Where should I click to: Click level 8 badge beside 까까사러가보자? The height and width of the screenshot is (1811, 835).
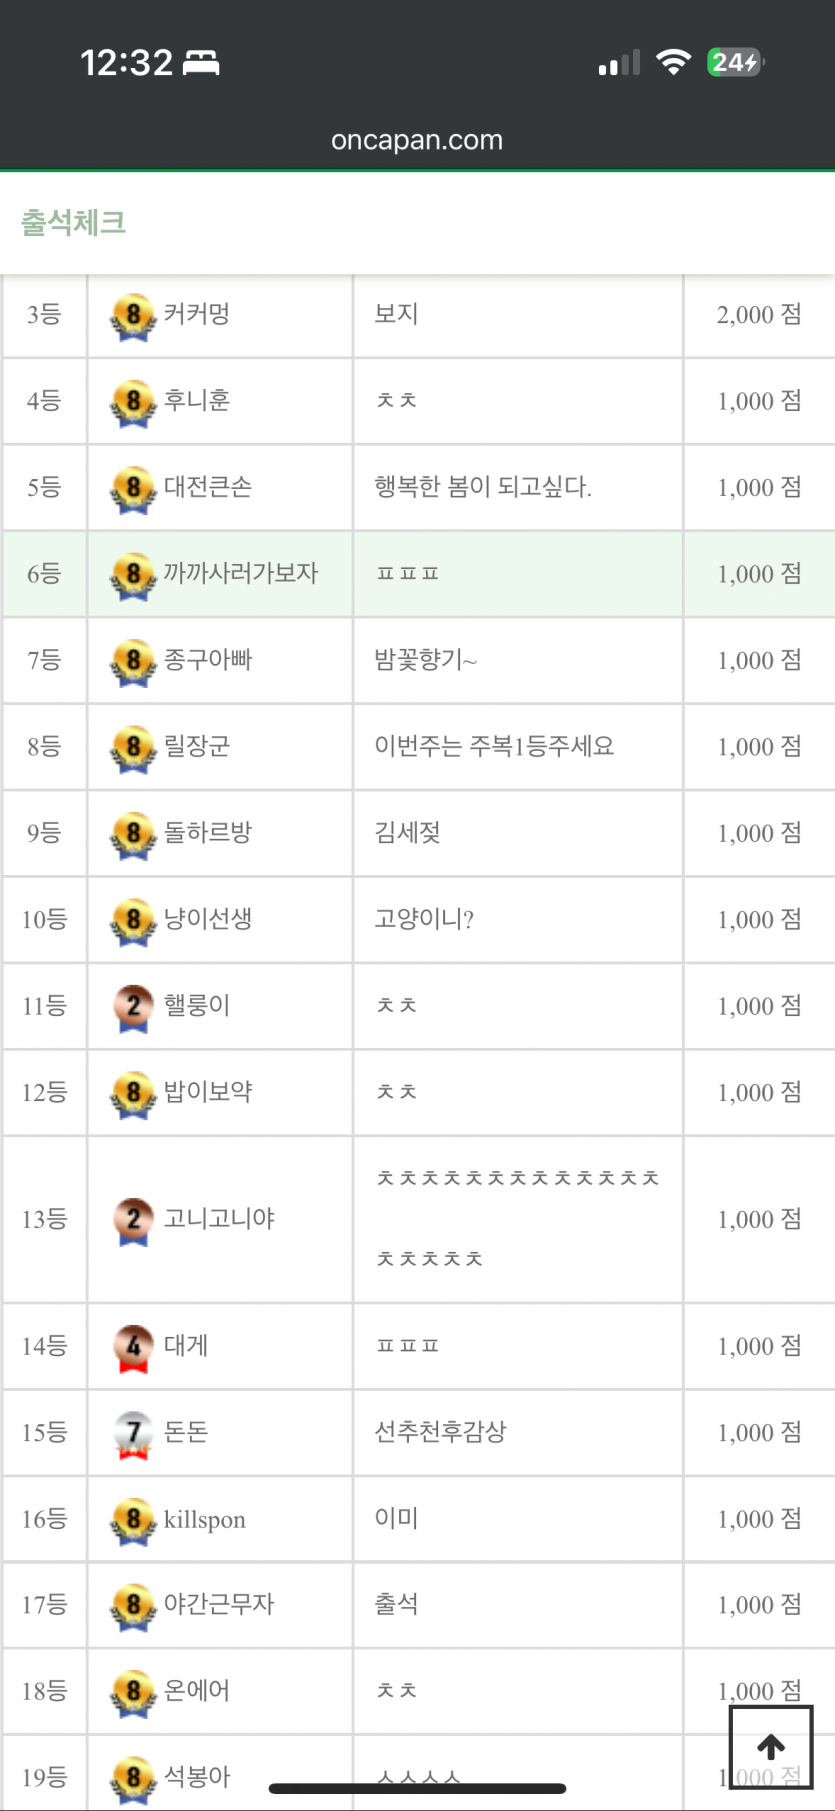tap(133, 575)
